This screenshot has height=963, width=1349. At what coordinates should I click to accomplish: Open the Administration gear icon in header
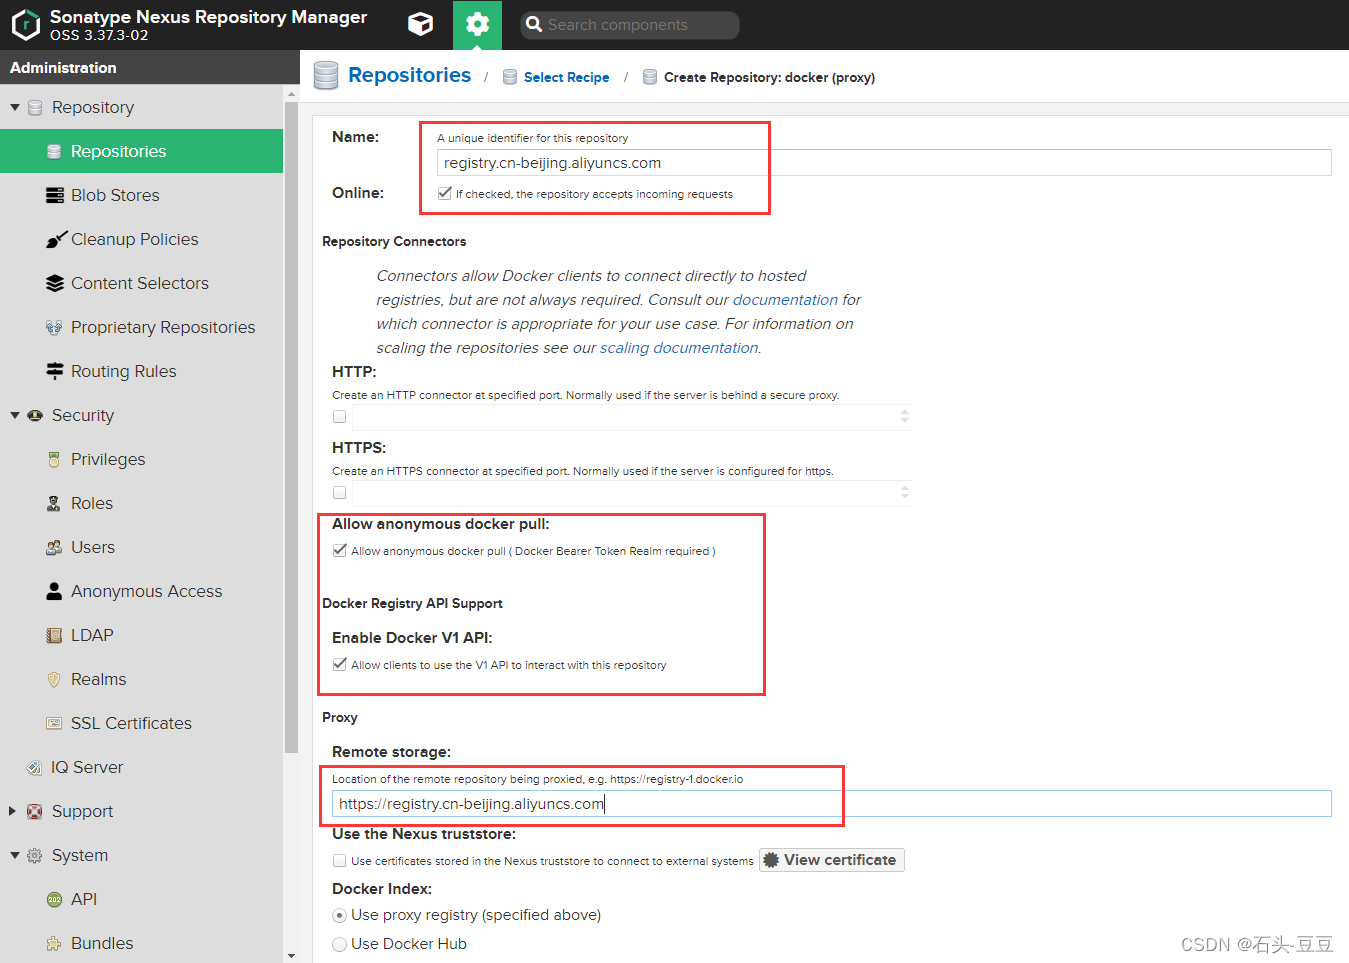coord(477,24)
